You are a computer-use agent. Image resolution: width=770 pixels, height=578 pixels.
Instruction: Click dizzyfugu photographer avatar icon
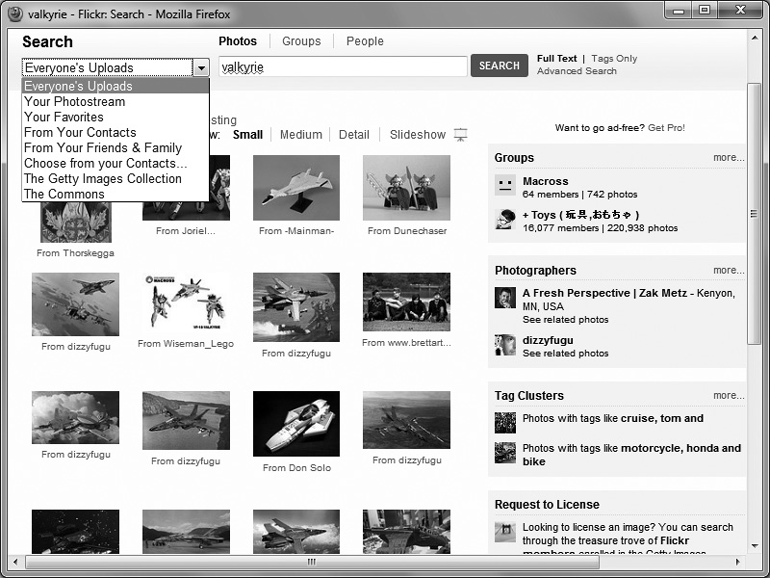pos(505,345)
